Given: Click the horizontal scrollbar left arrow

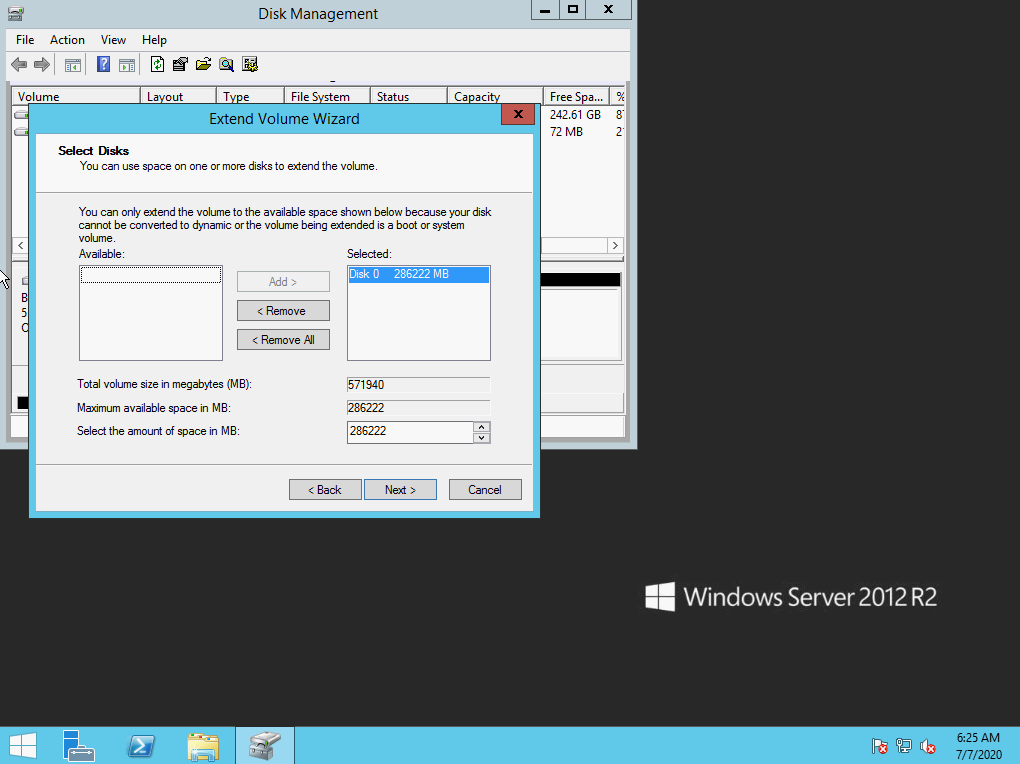Looking at the screenshot, I should tap(21, 245).
